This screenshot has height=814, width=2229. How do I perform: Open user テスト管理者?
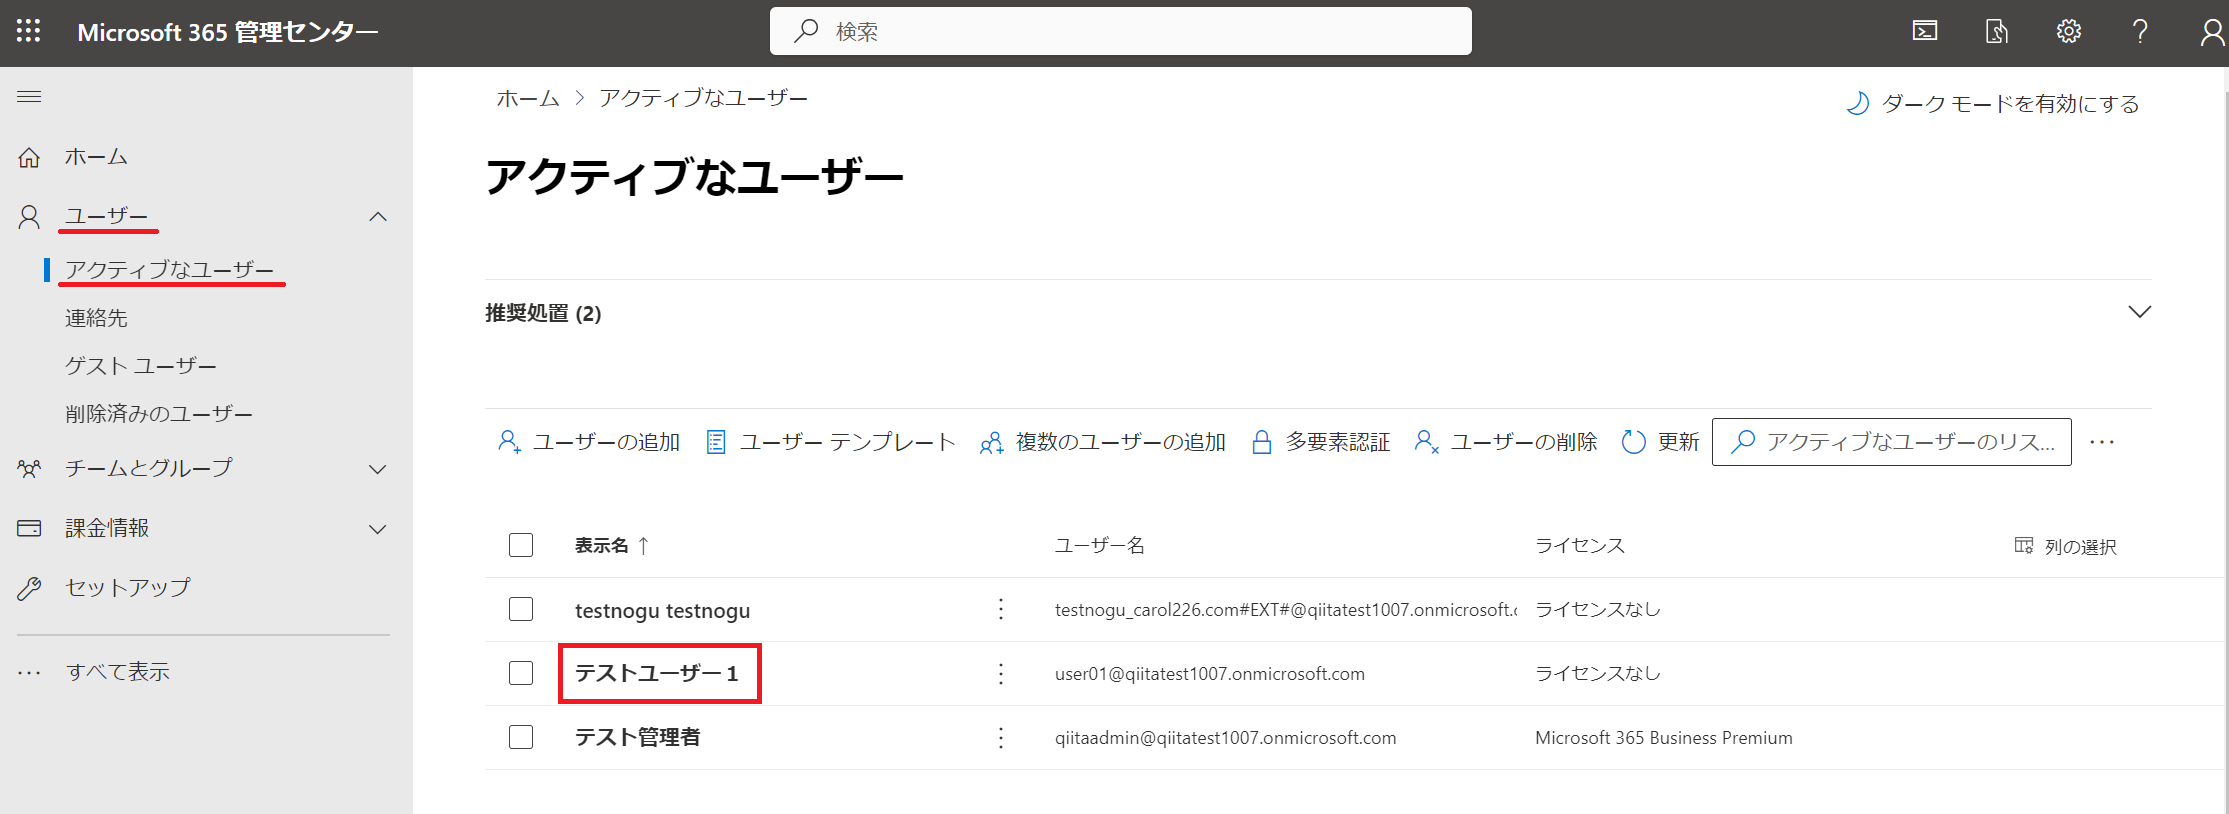638,737
